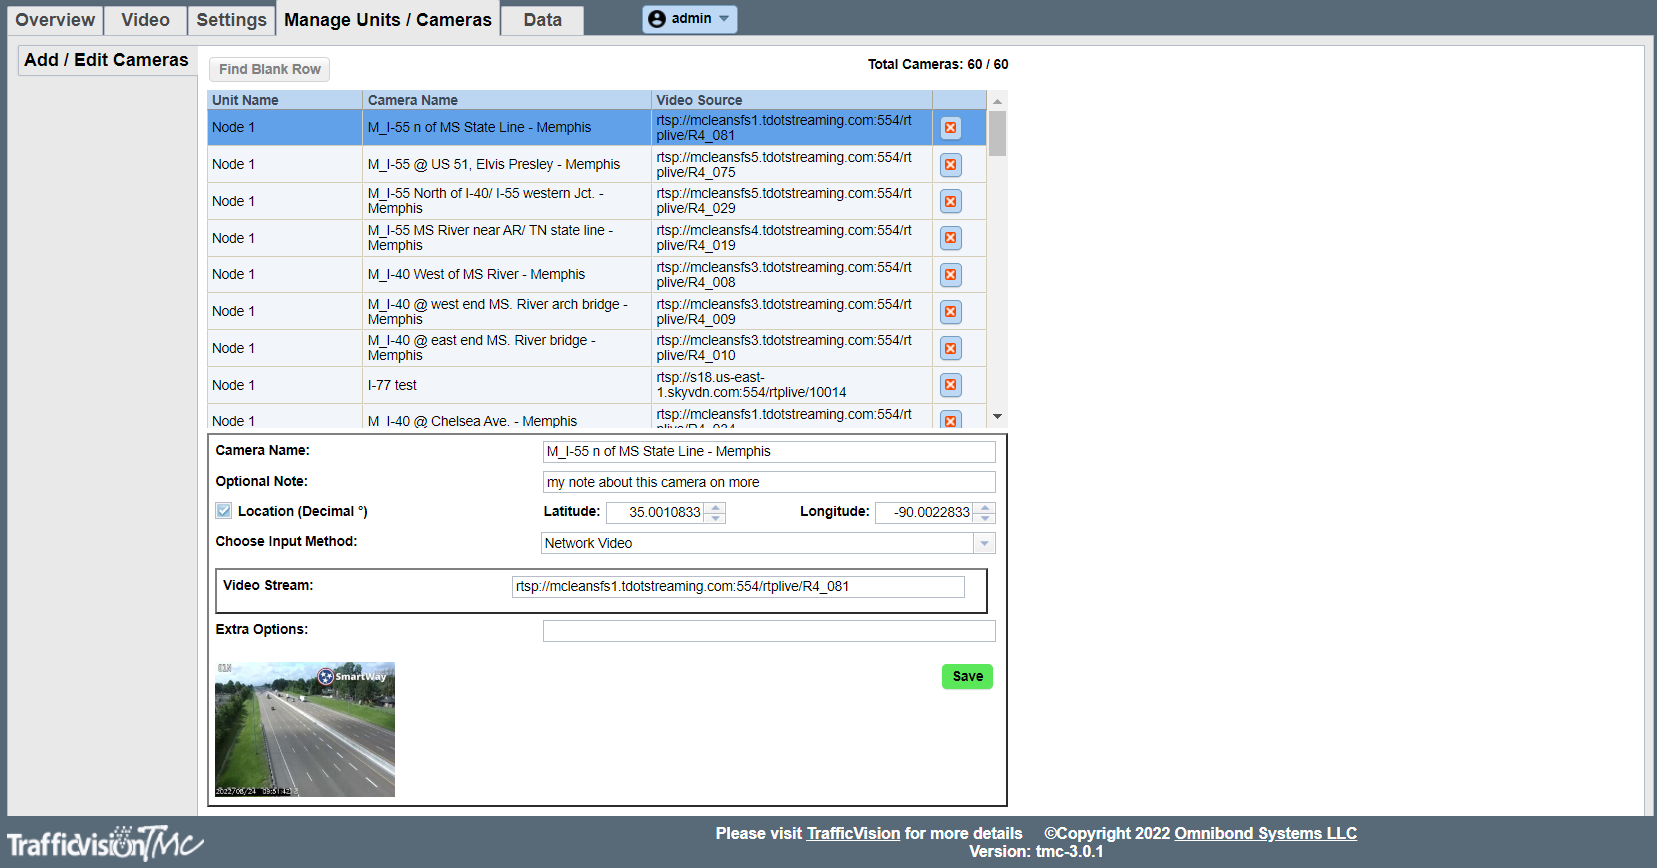
Task: Increase the Longitude value with the up arrow
Action: click(985, 507)
